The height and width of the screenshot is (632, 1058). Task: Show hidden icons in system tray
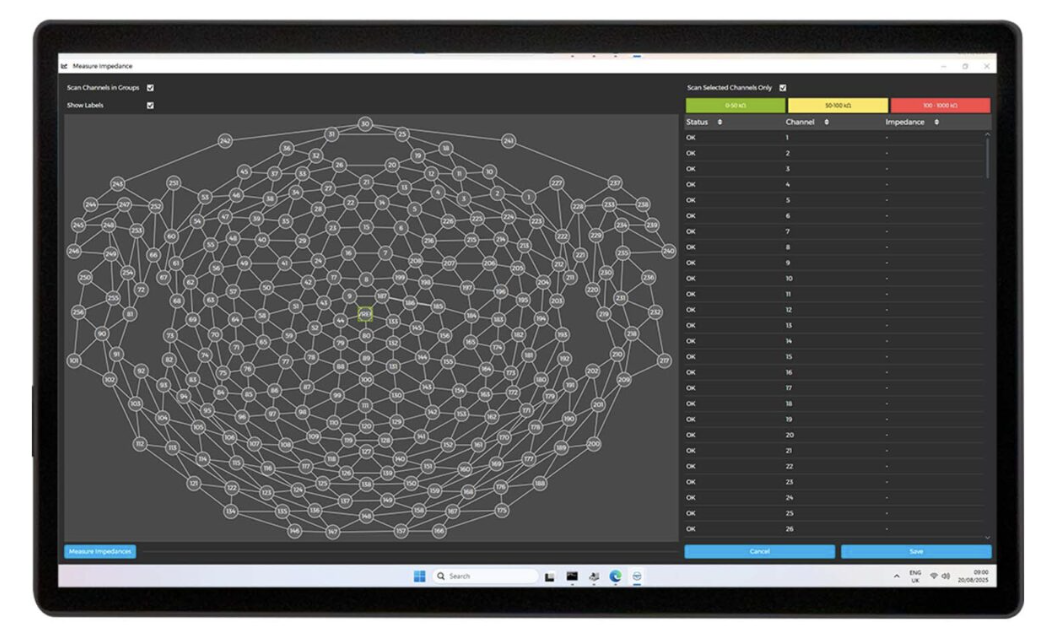click(x=897, y=576)
